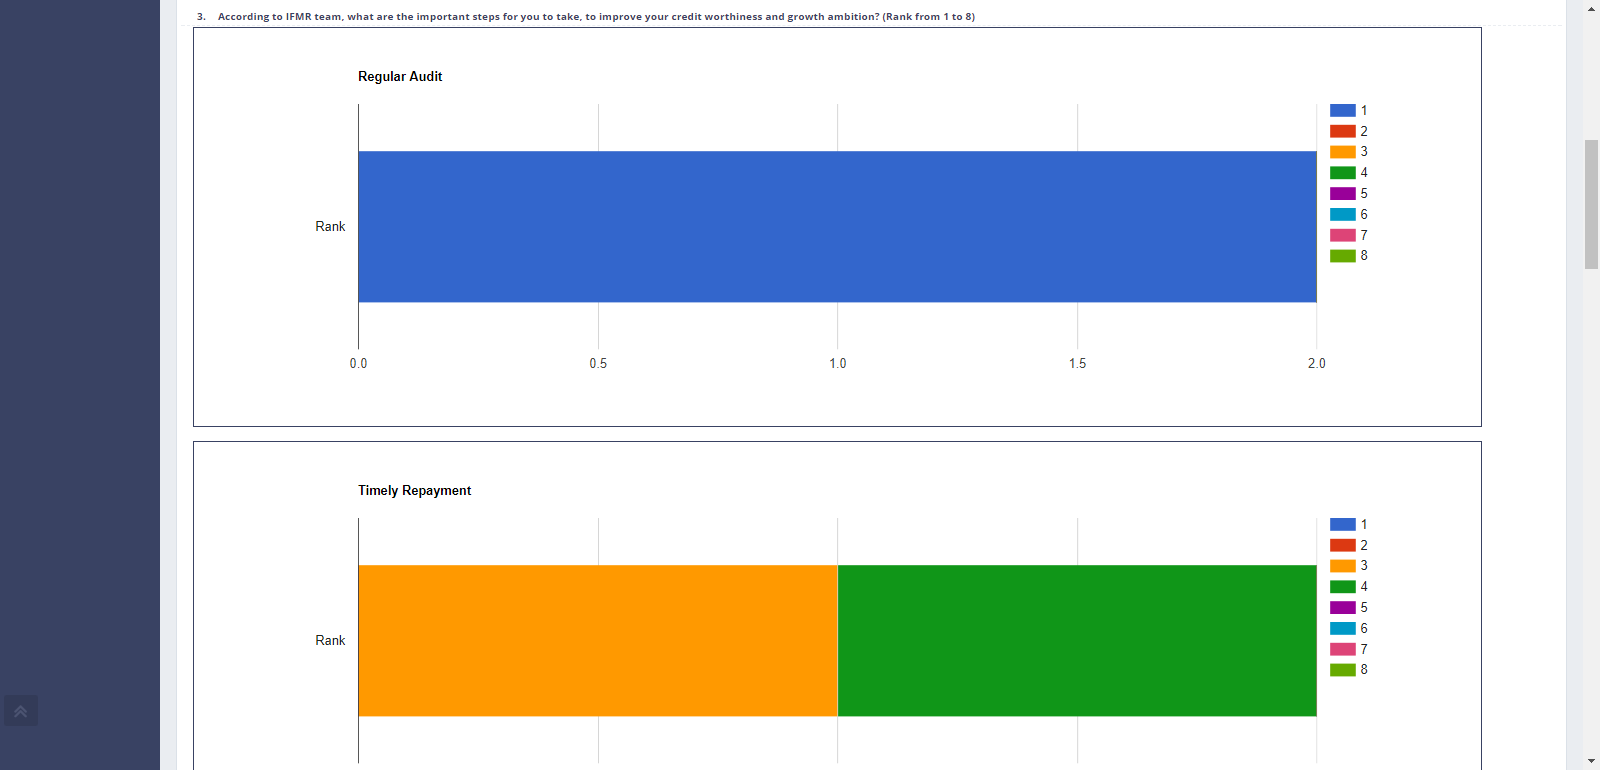Click light green legend swatch 8 in Timely Repayment chart
1600x770 pixels.
click(x=1342, y=670)
